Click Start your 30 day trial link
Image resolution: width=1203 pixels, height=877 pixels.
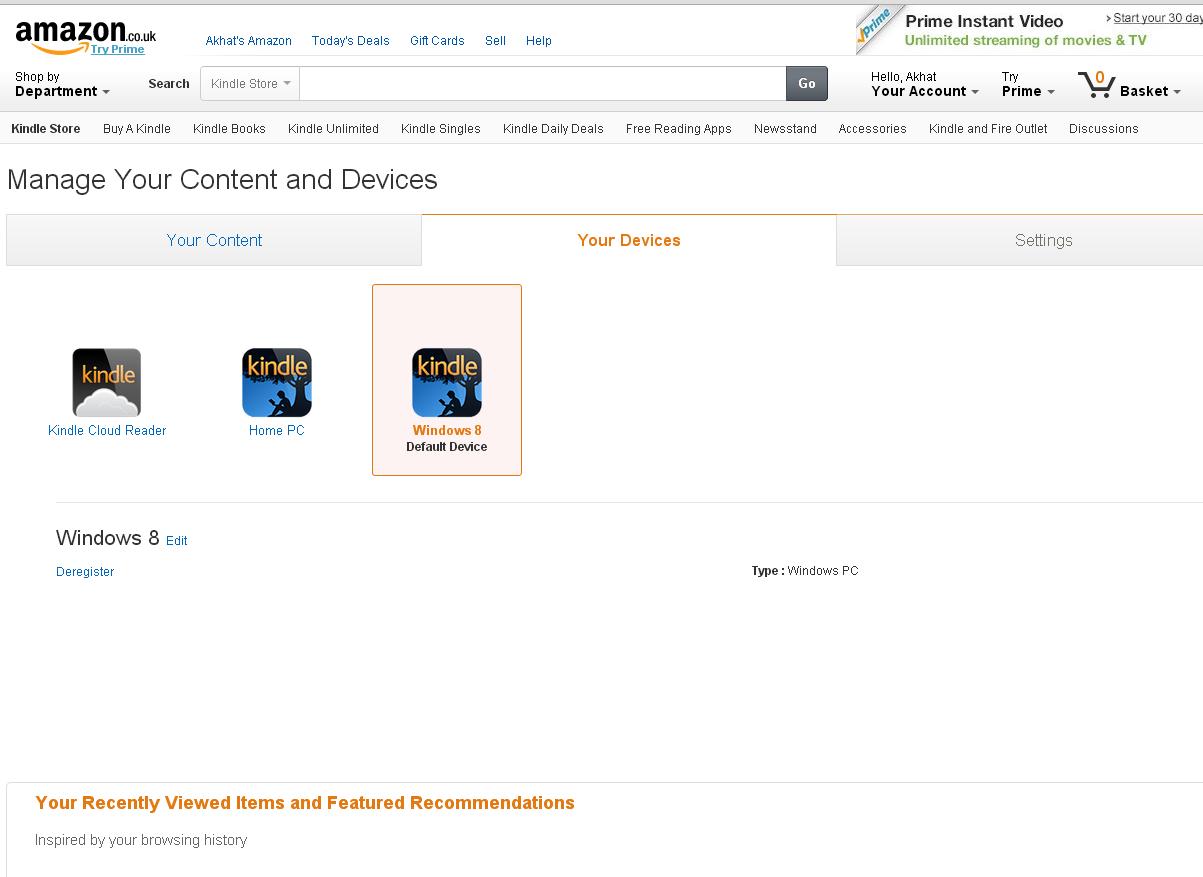click(x=1157, y=18)
